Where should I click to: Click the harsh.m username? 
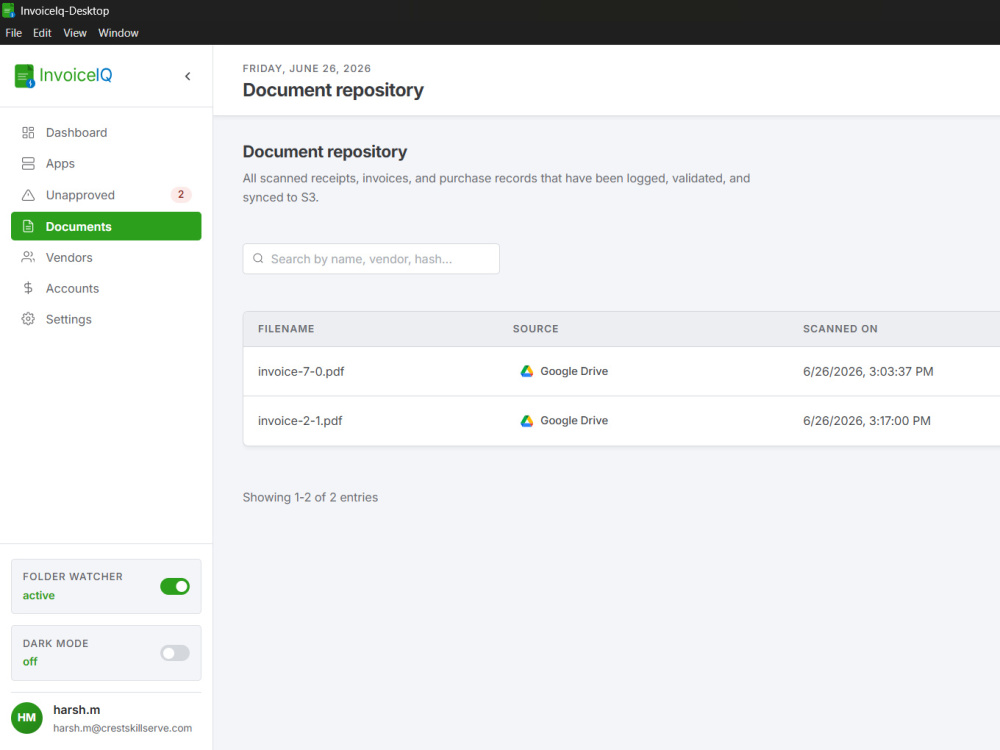tap(77, 710)
